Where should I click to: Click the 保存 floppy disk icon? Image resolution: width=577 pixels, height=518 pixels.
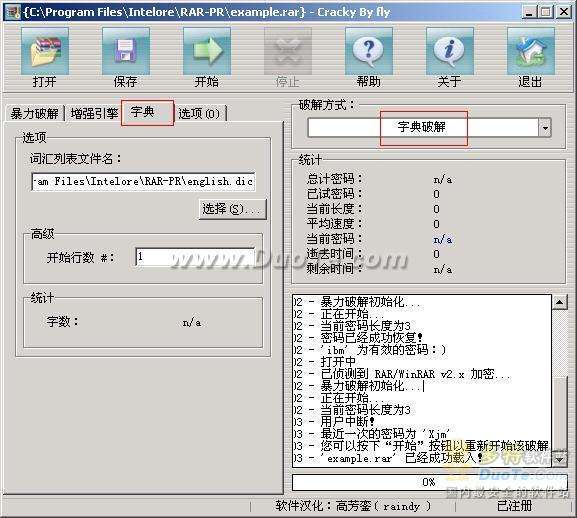click(x=126, y=52)
